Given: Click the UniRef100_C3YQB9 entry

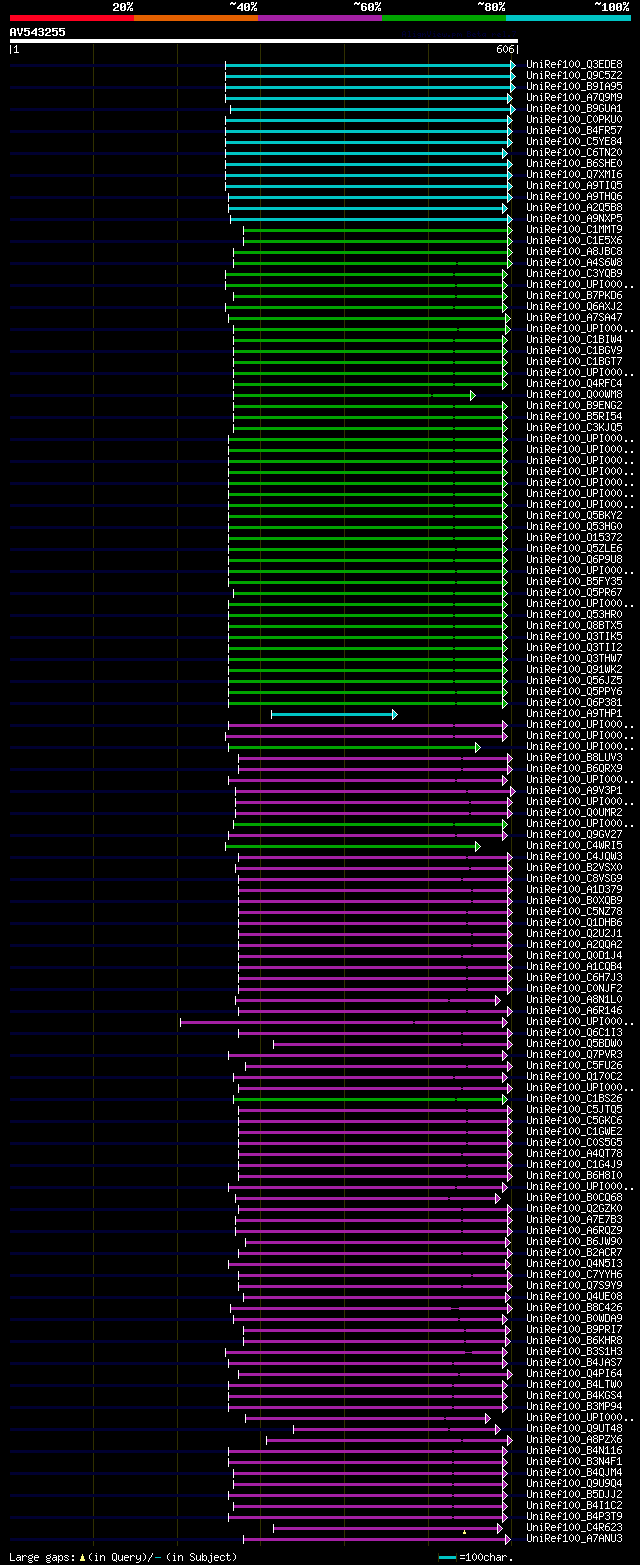Looking at the screenshot, I should coord(574,273).
